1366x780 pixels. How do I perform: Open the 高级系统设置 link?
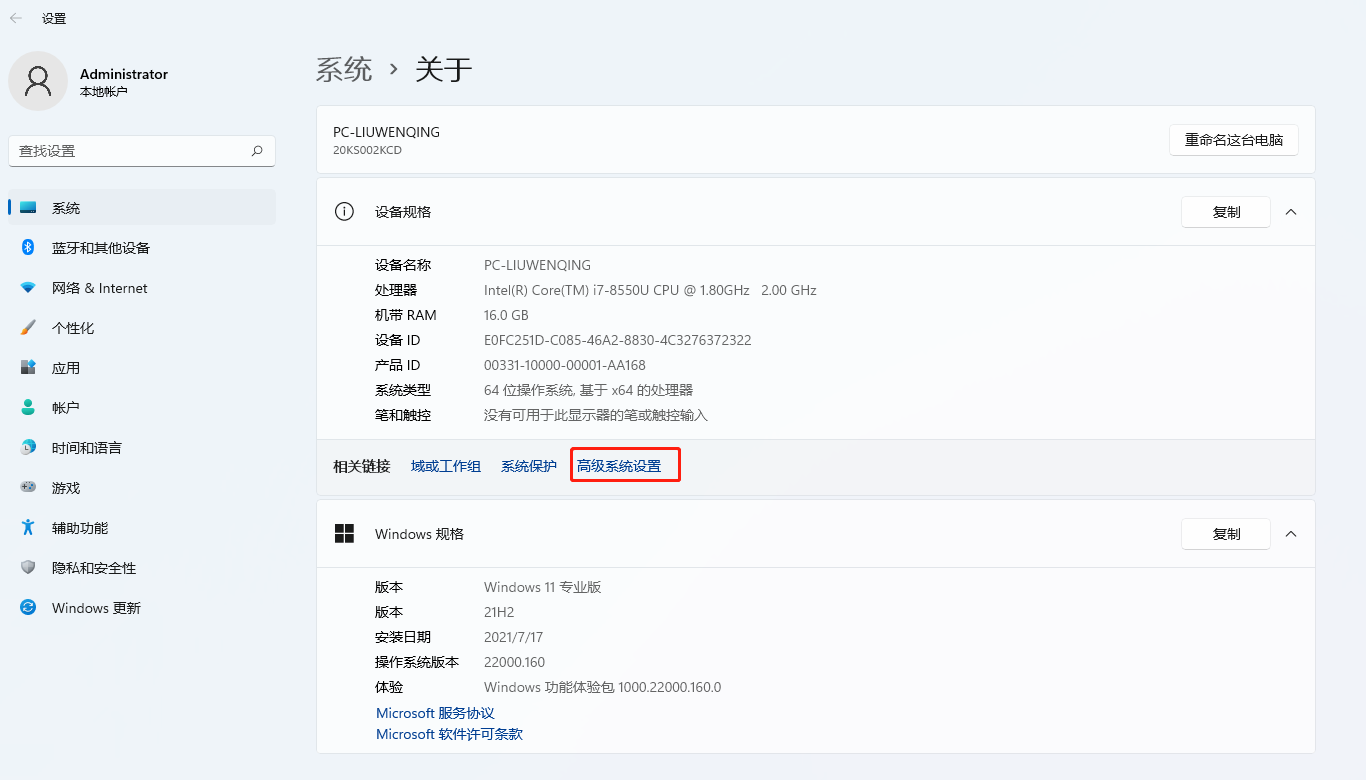pyautogui.click(x=619, y=466)
